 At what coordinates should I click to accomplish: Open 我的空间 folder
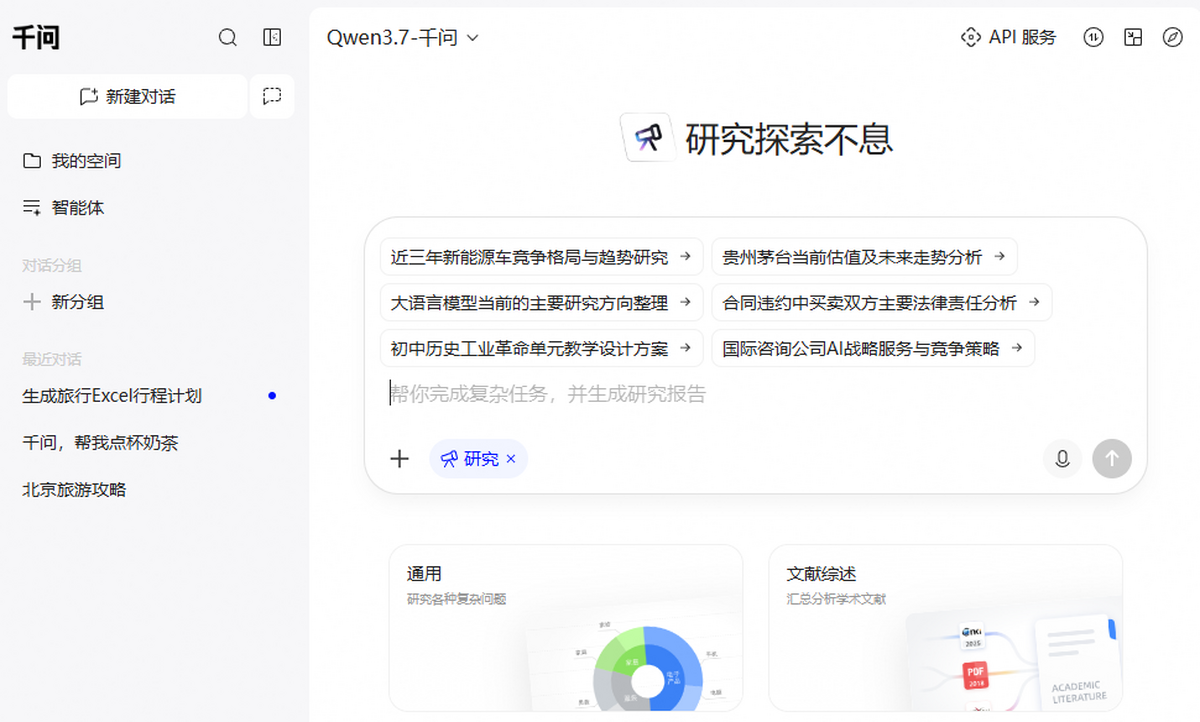pos(72,161)
